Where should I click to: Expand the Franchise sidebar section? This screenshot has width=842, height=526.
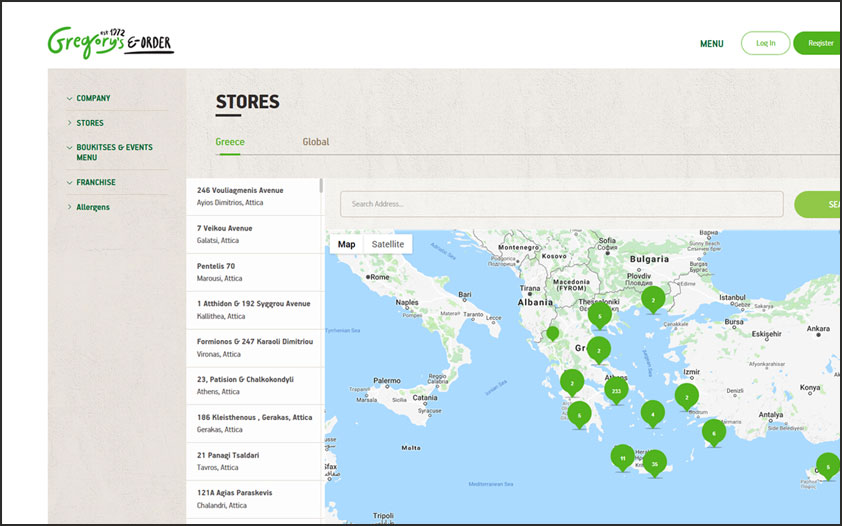point(96,182)
